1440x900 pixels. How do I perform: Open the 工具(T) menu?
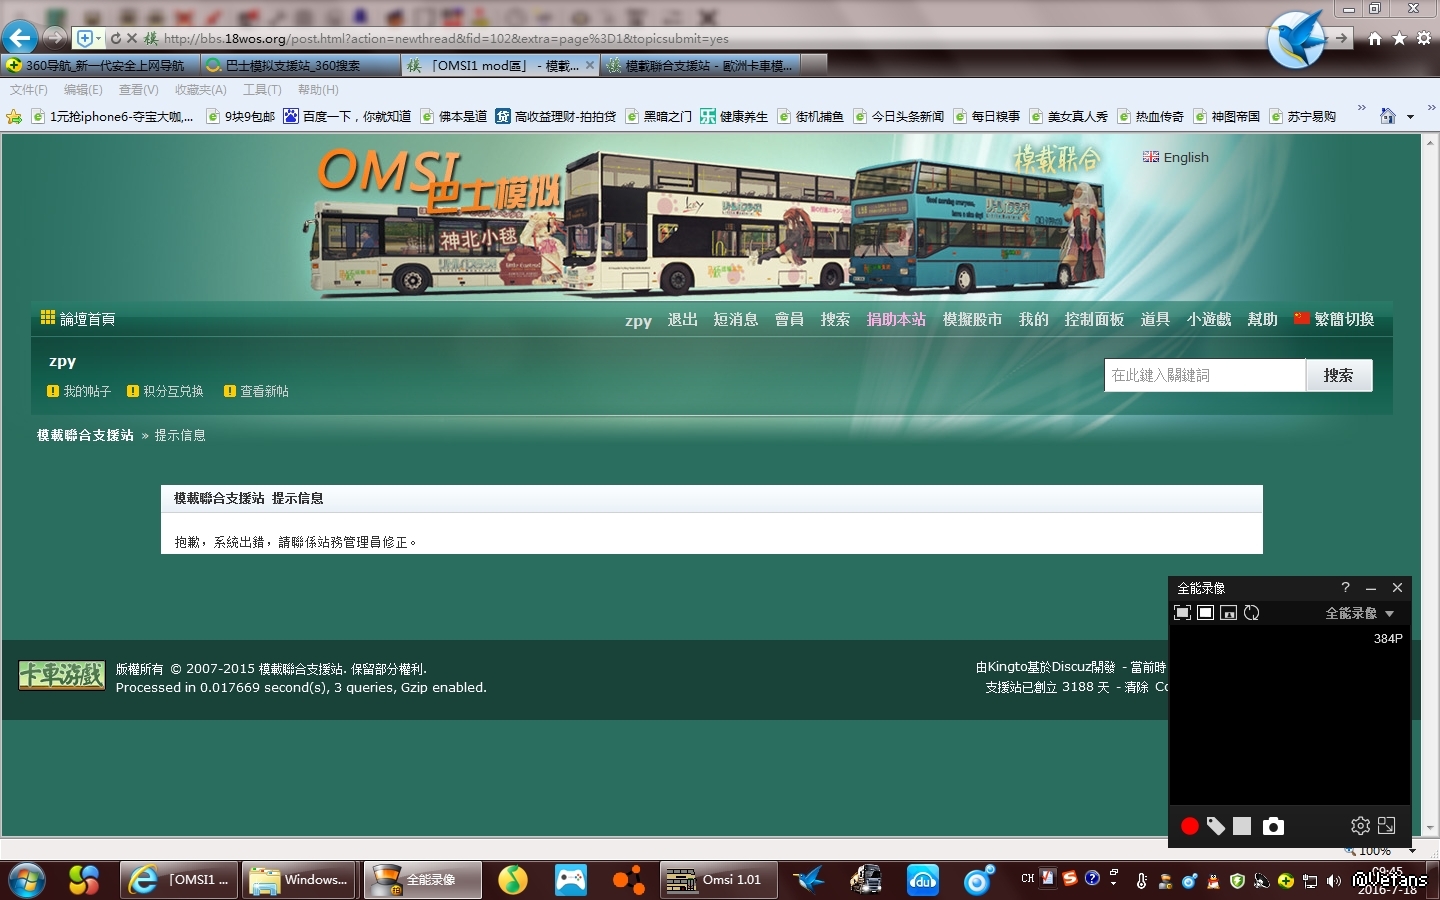(262, 90)
